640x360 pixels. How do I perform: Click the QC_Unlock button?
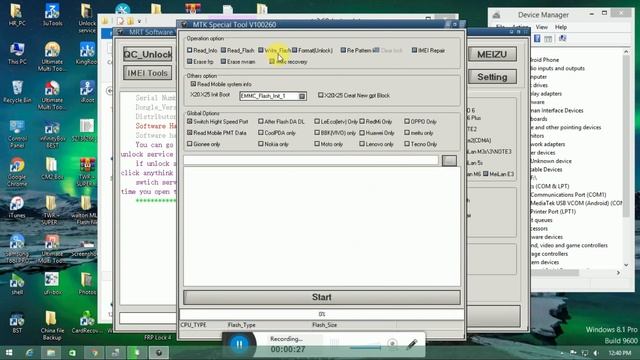(148, 54)
